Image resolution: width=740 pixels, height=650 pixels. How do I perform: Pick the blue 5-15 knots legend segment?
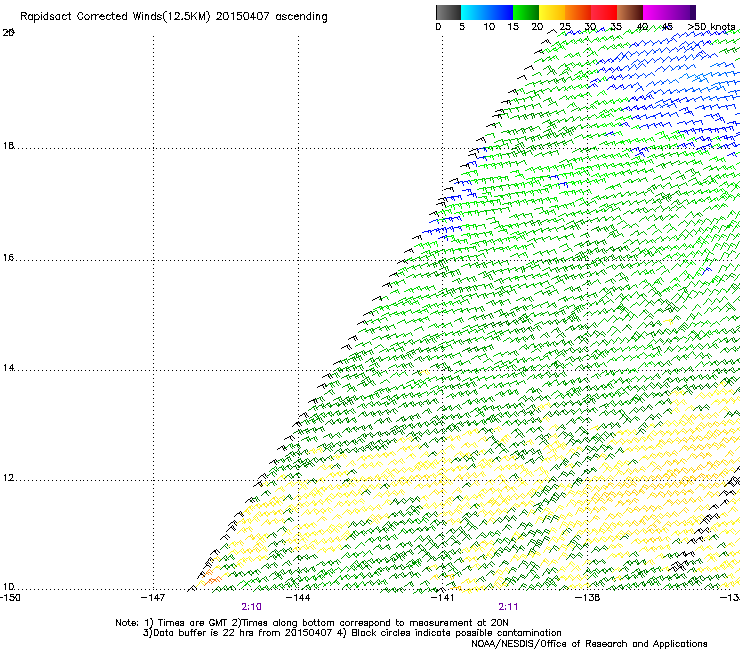pyautogui.click(x=487, y=12)
